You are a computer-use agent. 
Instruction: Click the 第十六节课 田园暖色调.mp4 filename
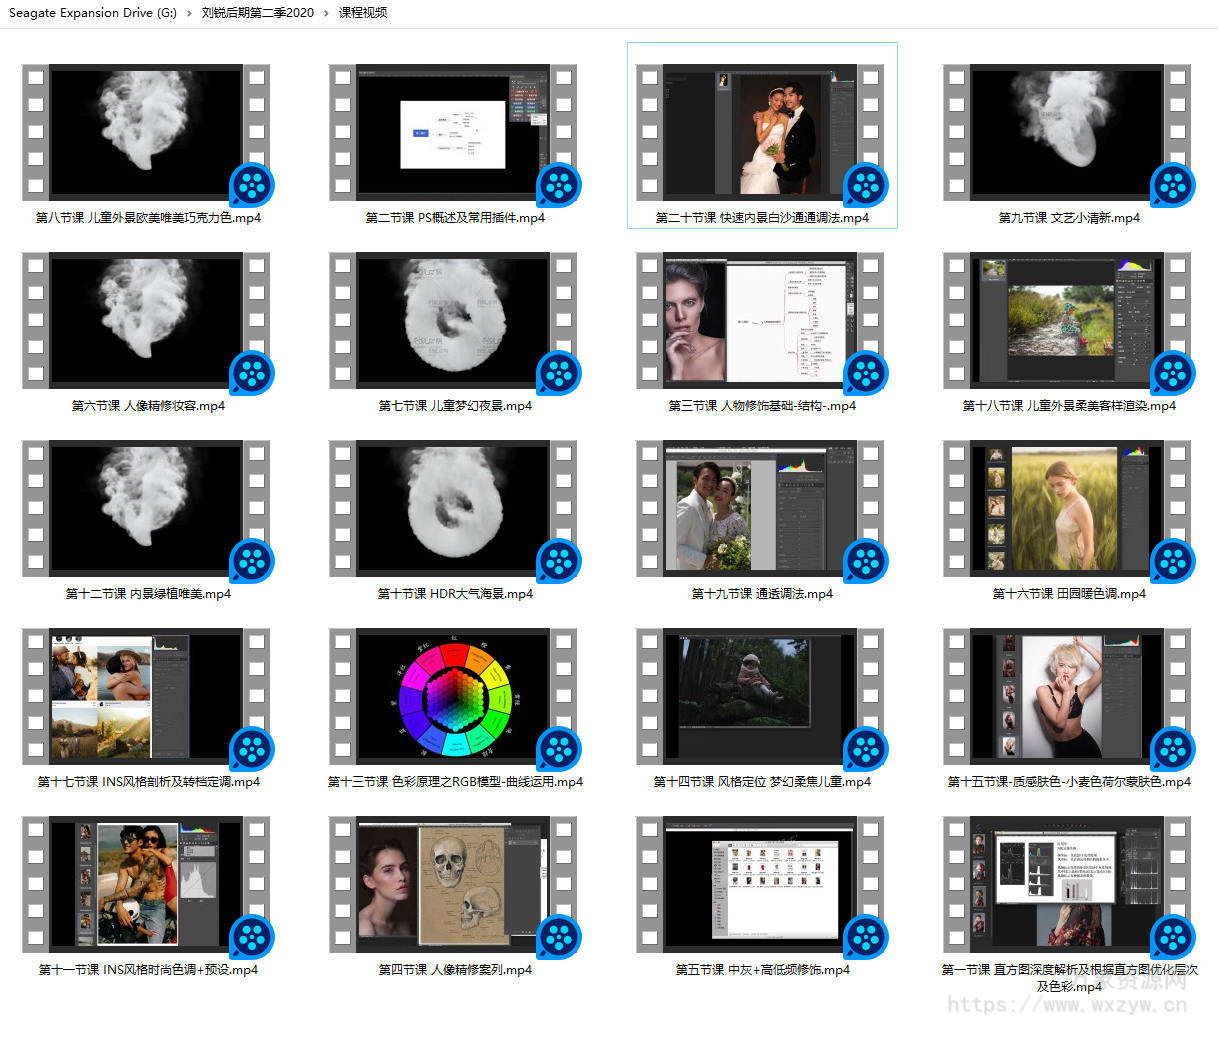click(x=1068, y=594)
